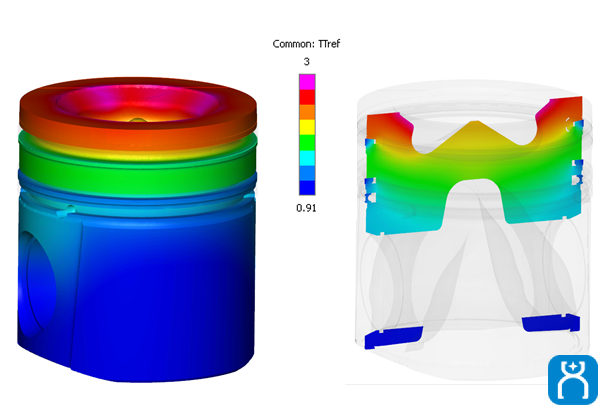
Task: Click the legend minimum value 0.91
Action: click(306, 208)
